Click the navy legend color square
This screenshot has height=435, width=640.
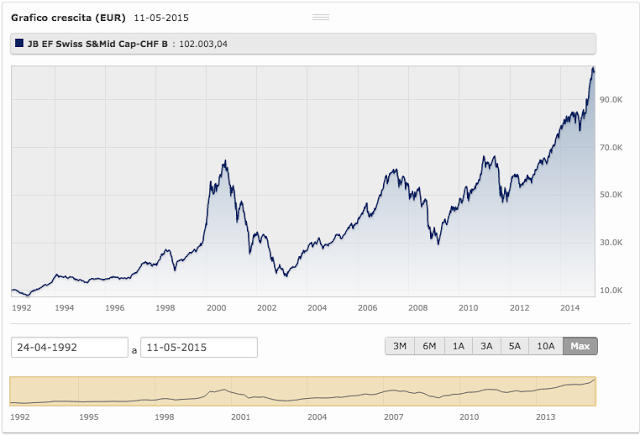[x=18, y=43]
